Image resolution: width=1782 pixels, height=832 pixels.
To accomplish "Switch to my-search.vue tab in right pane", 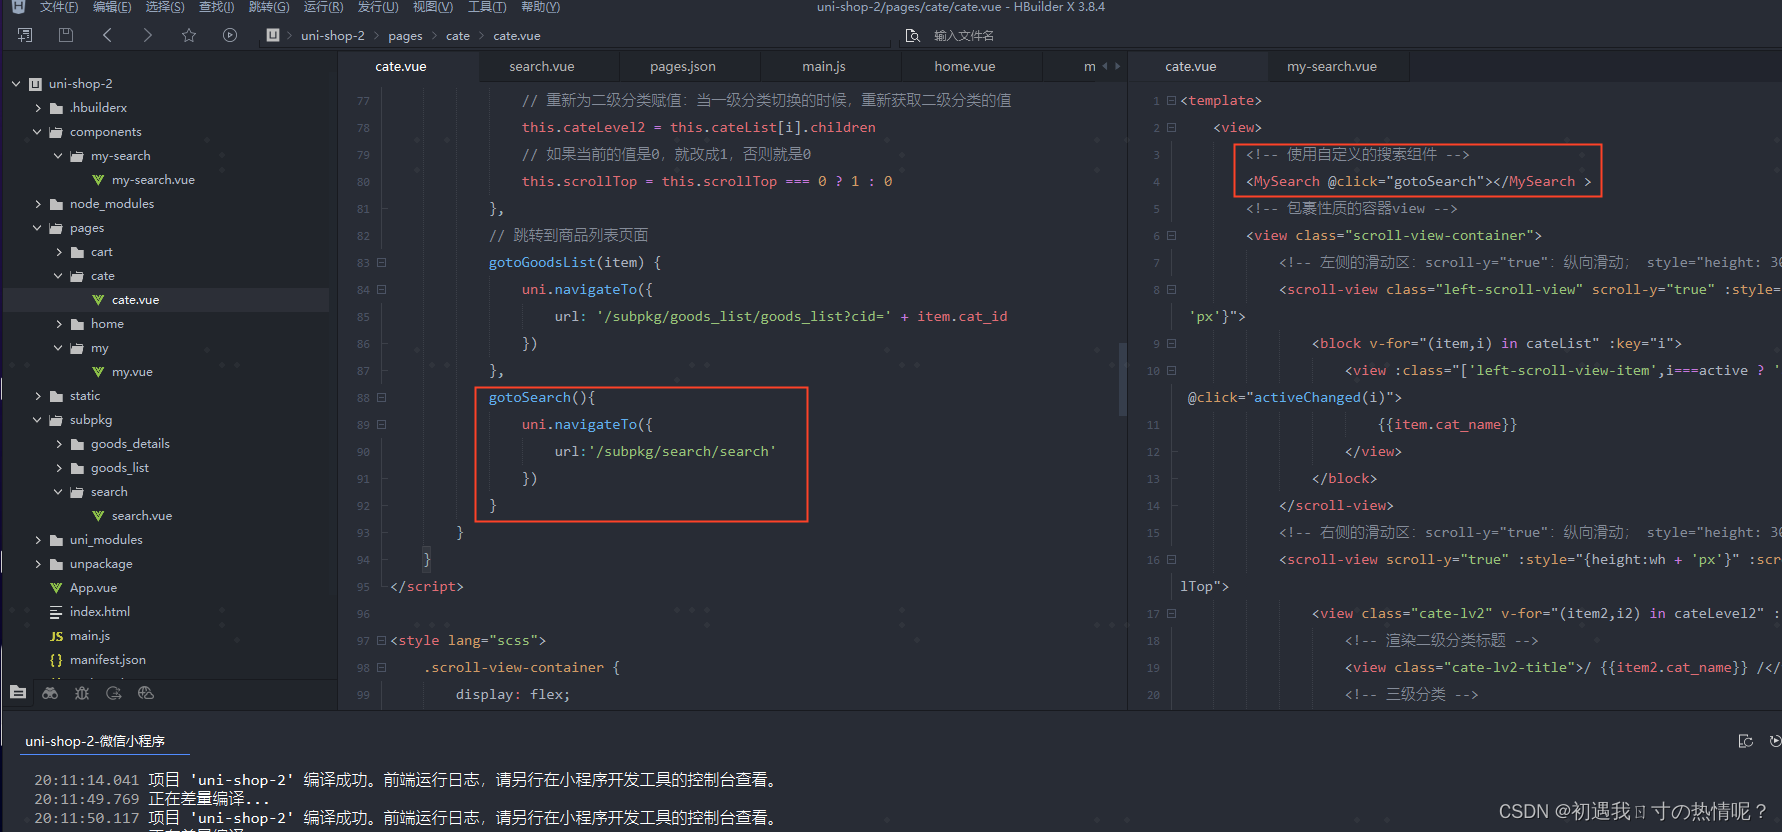I will point(1332,67).
